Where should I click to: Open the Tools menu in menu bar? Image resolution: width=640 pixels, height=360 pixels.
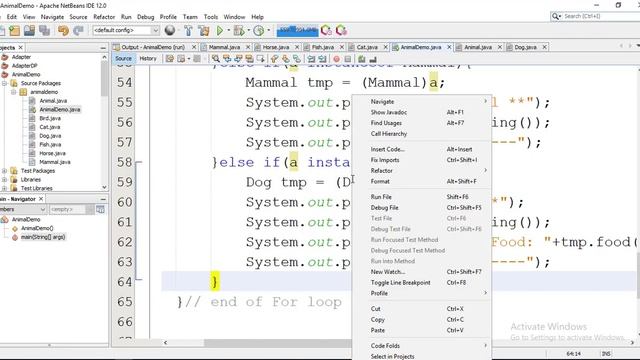(x=211, y=17)
